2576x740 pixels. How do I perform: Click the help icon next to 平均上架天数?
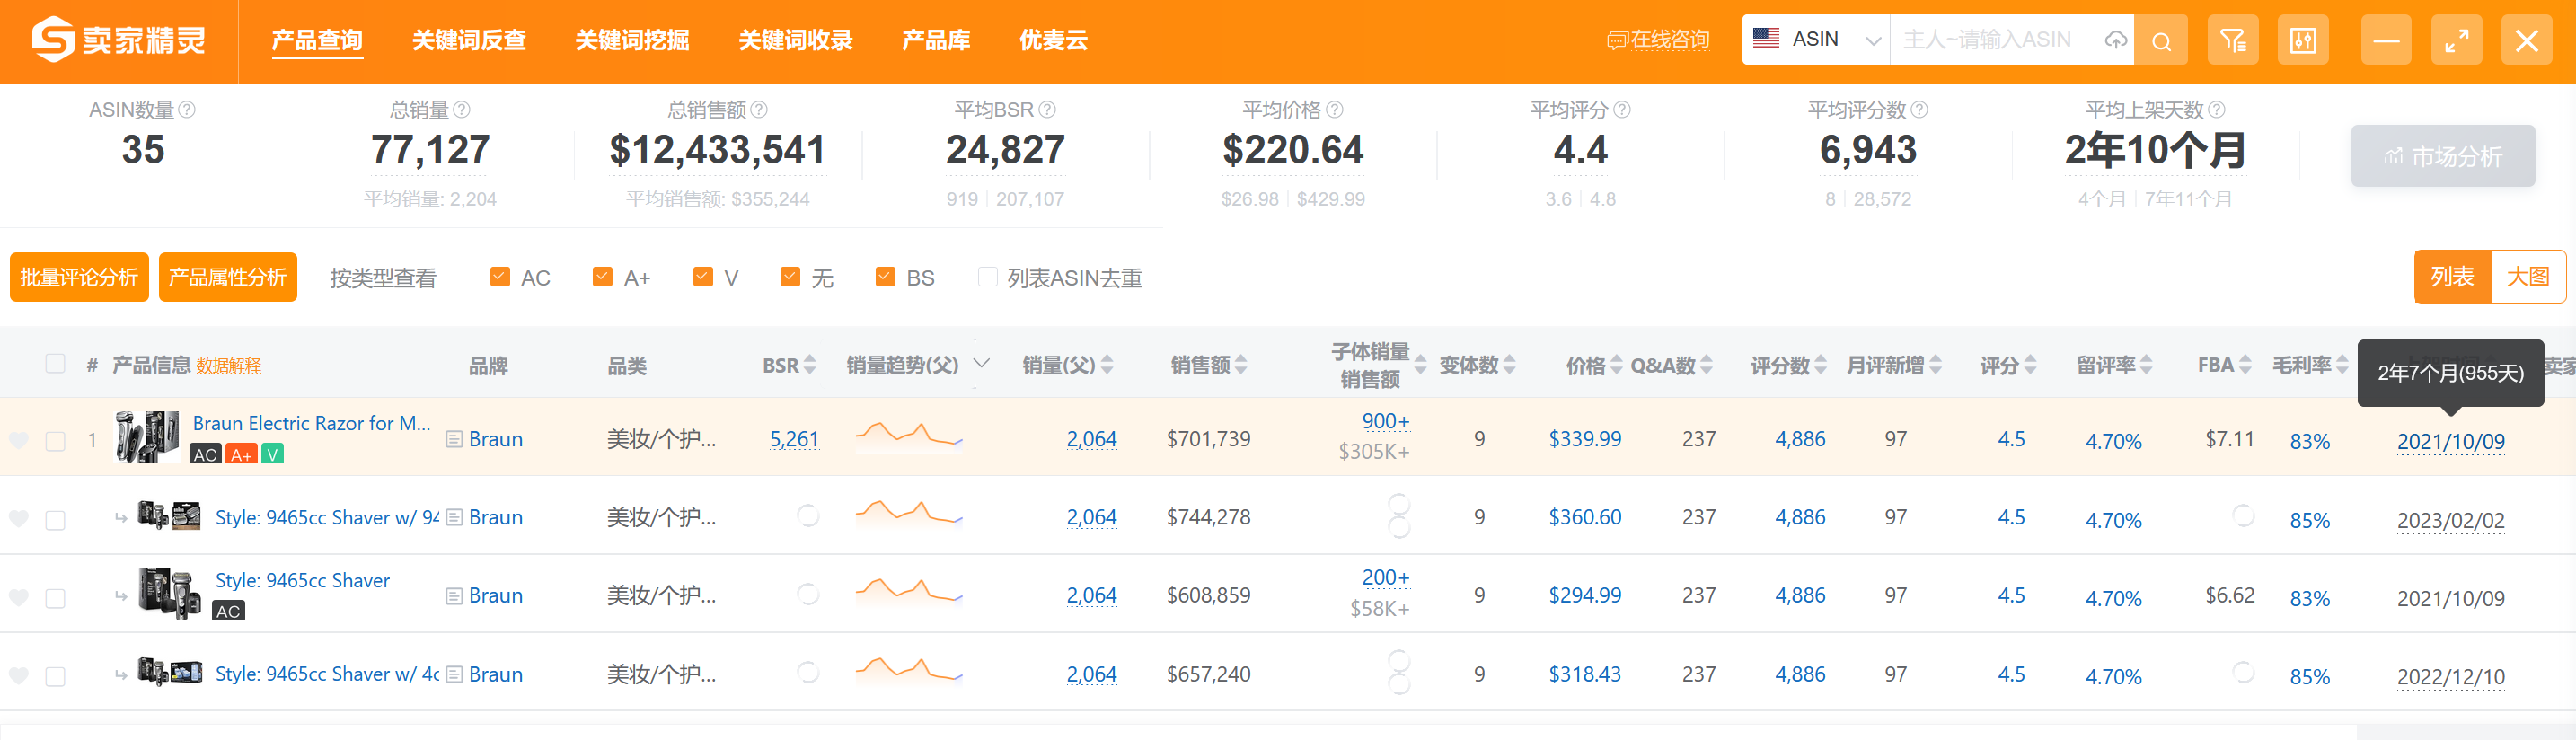pos(2216,109)
